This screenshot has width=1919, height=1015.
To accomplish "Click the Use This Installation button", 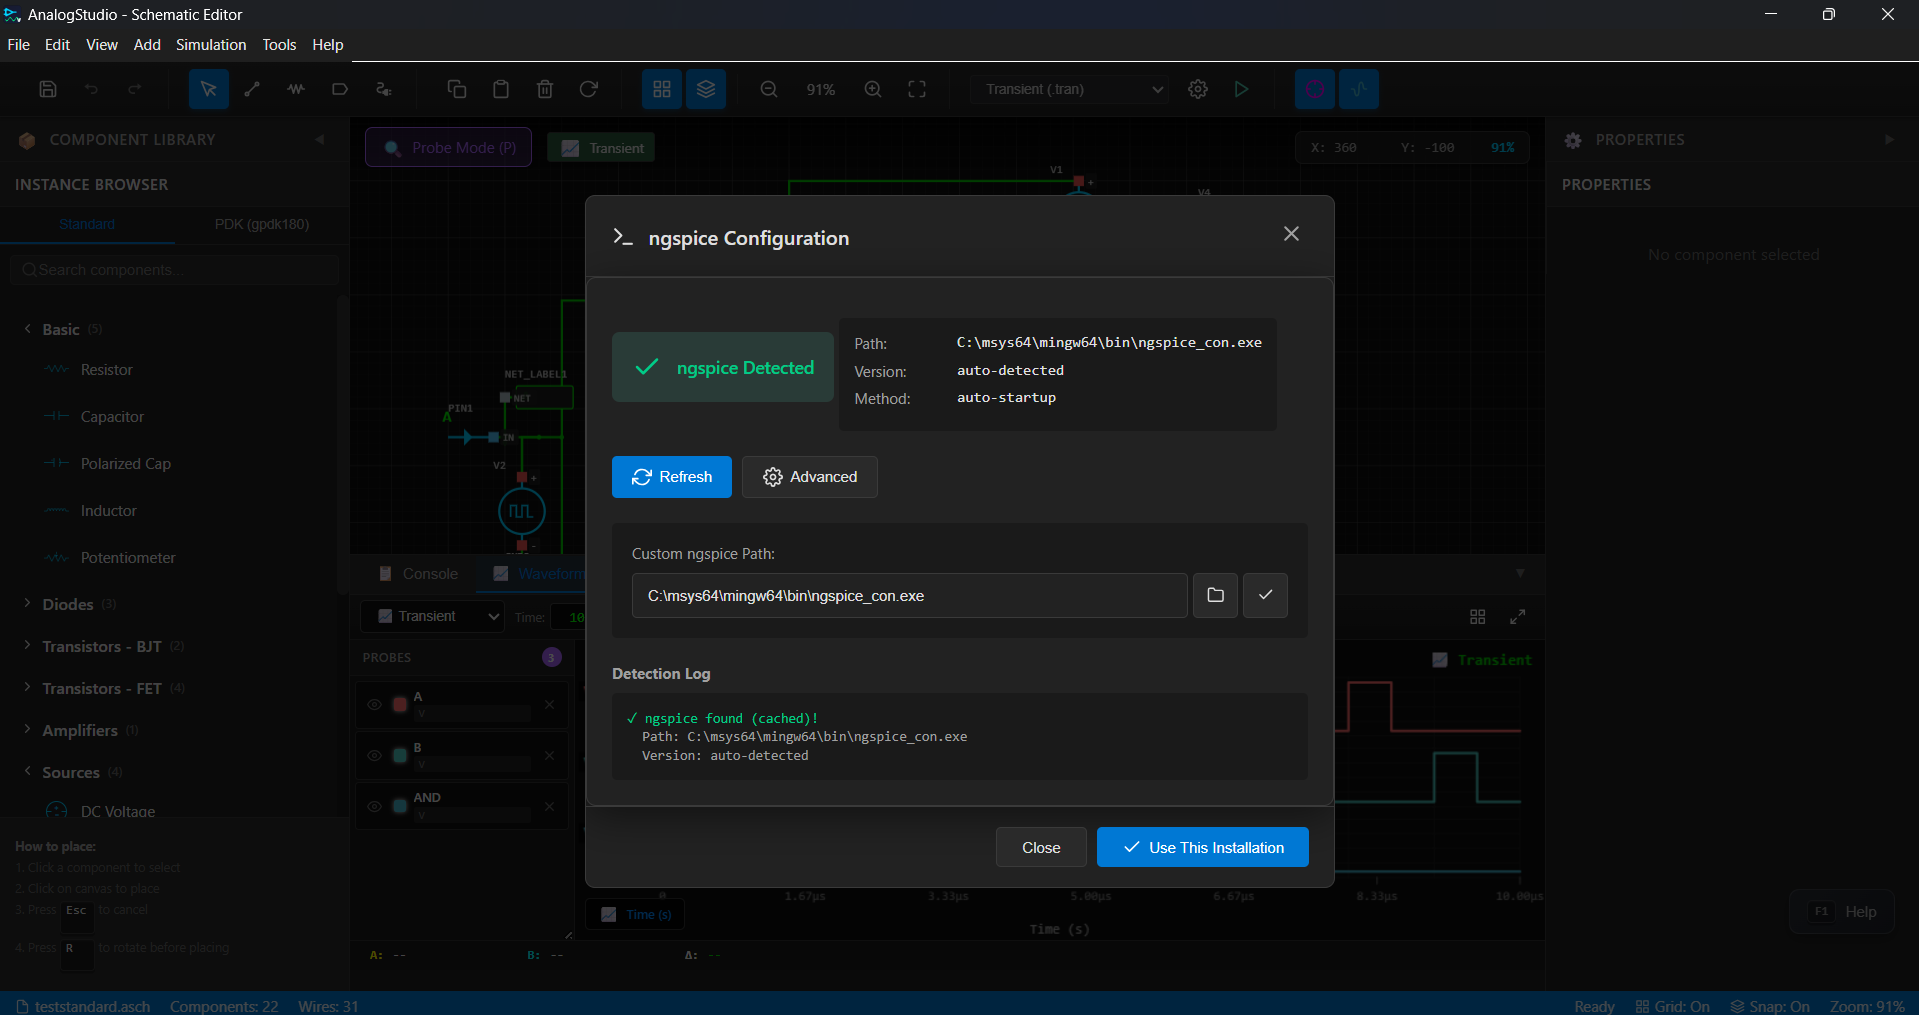I will pyautogui.click(x=1202, y=847).
